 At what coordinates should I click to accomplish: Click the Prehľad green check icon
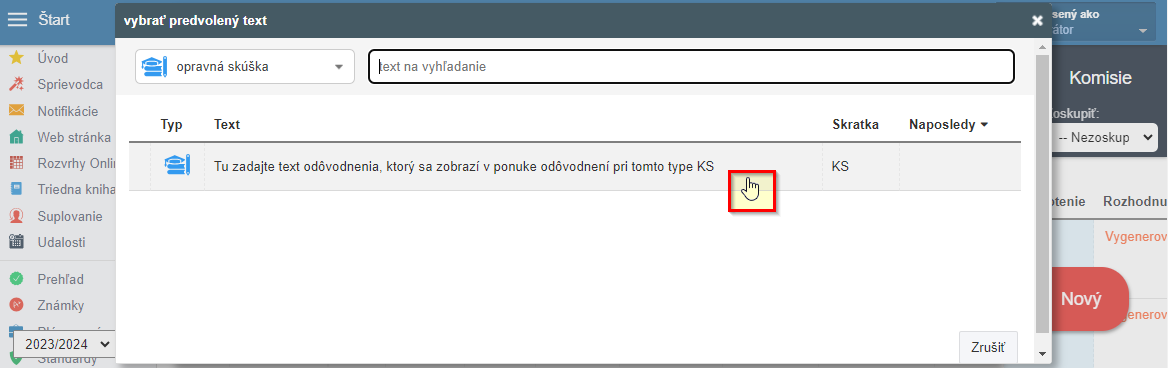tap(16, 279)
